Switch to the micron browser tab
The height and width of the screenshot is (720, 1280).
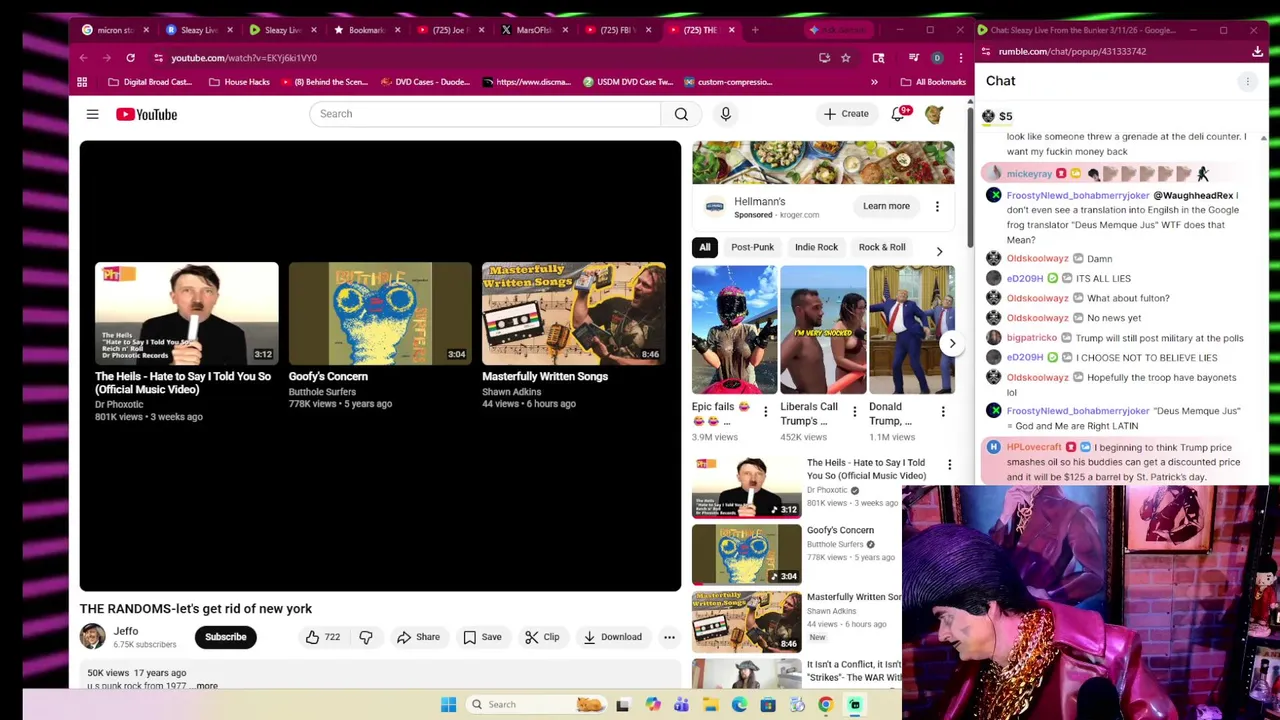click(115, 30)
